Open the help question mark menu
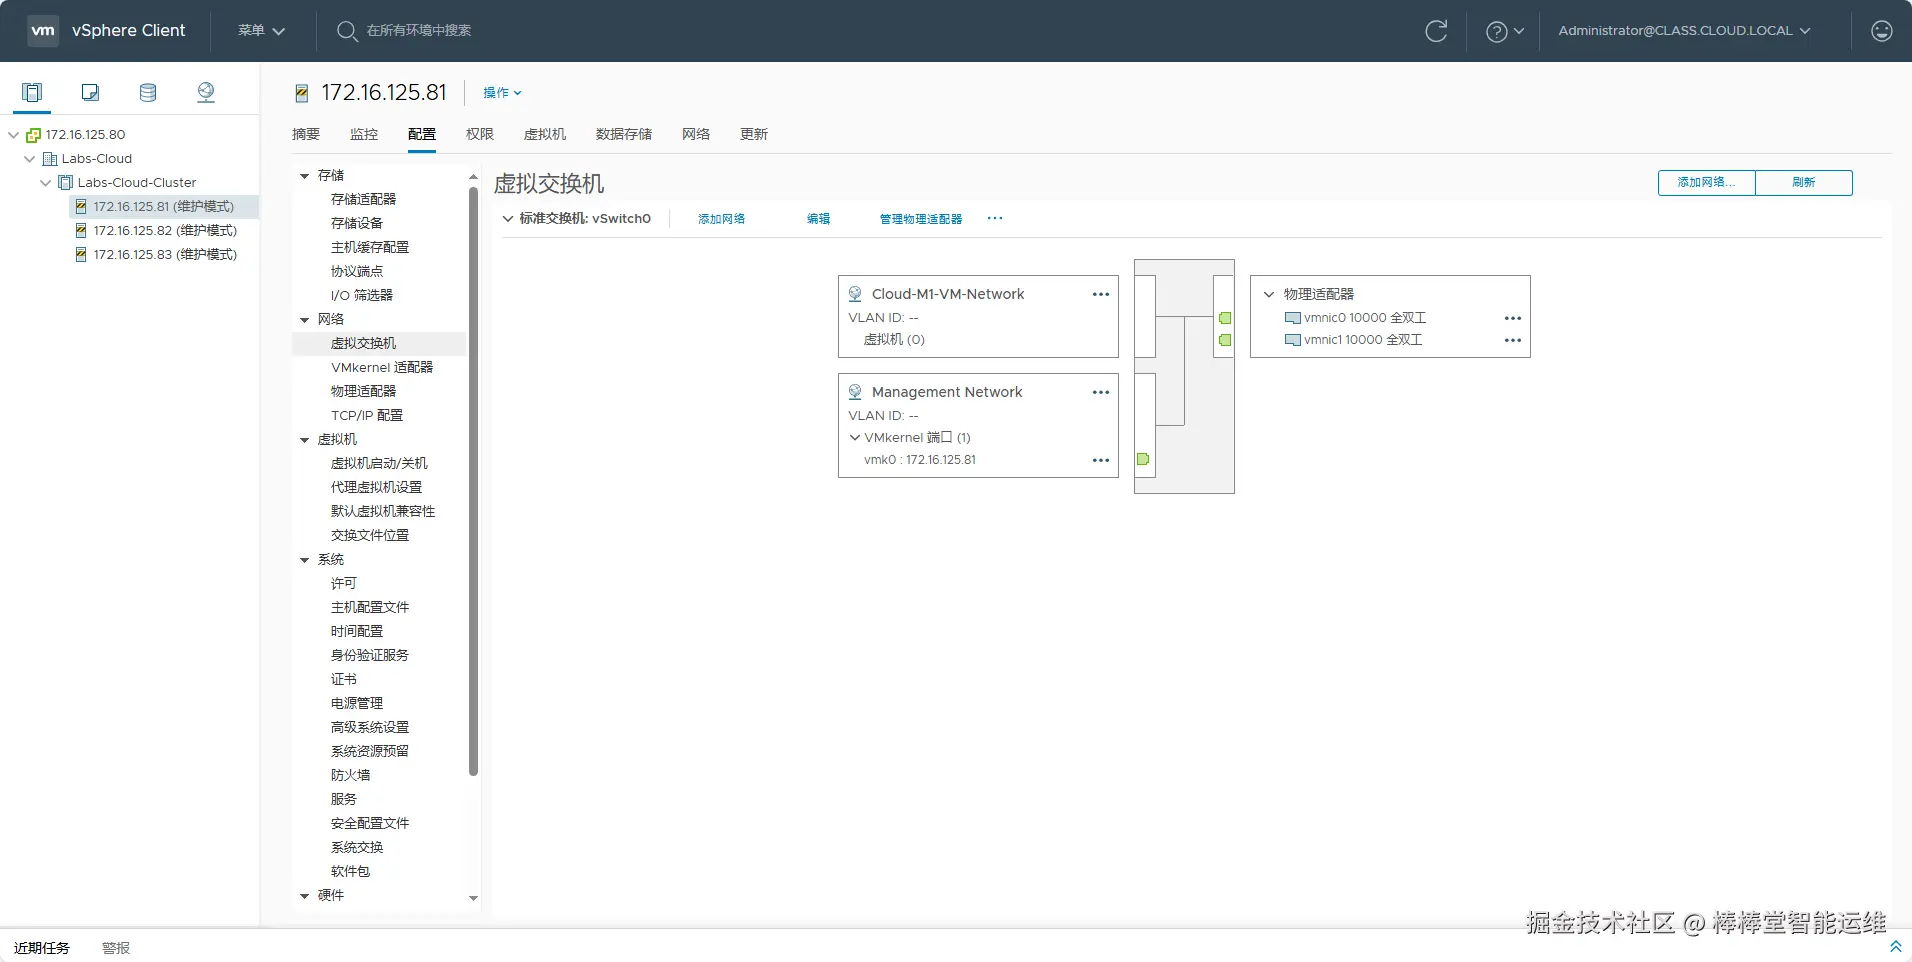 [1504, 31]
